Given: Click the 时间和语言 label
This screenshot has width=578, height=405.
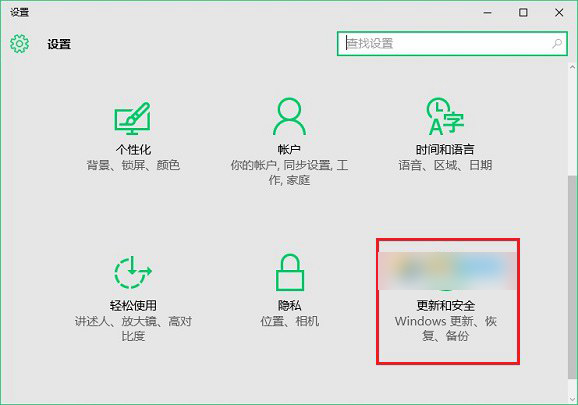Looking at the screenshot, I should click(445, 150).
